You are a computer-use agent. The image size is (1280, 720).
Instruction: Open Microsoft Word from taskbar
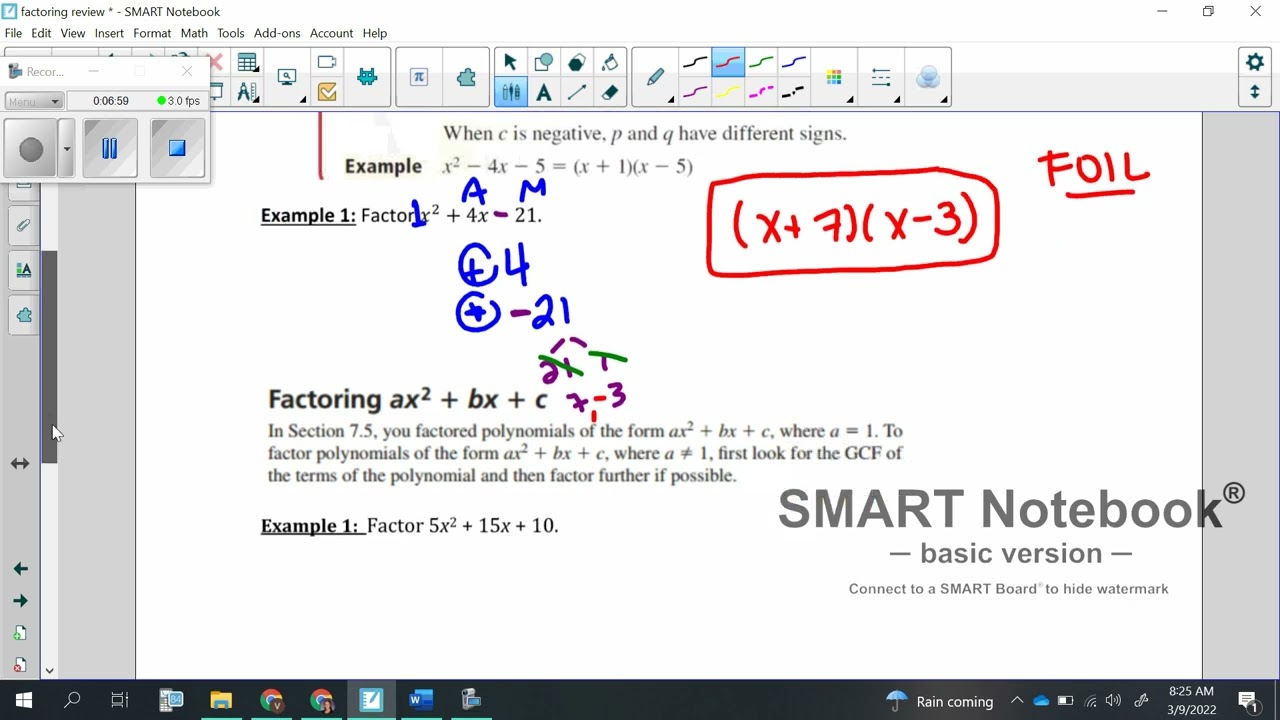tap(421, 700)
